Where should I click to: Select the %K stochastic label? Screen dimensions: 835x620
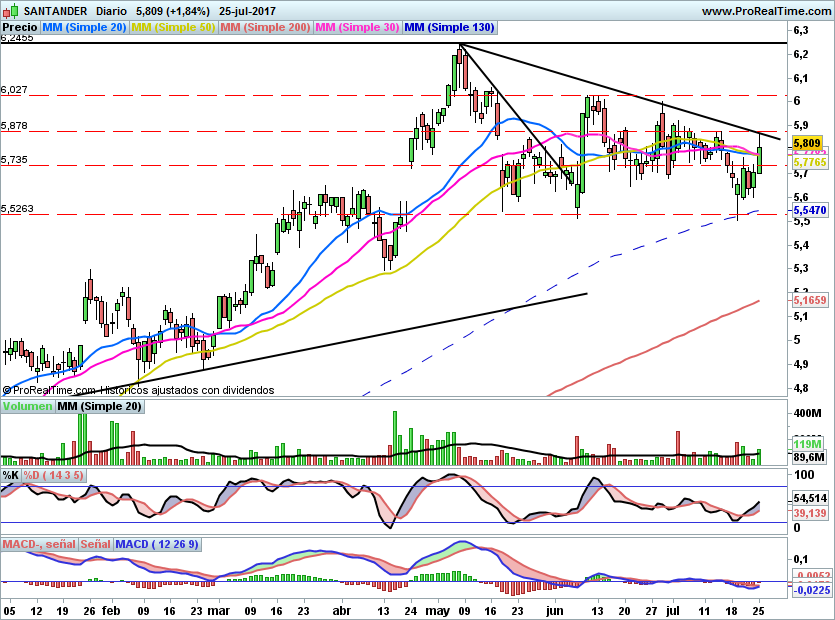coord(11,475)
